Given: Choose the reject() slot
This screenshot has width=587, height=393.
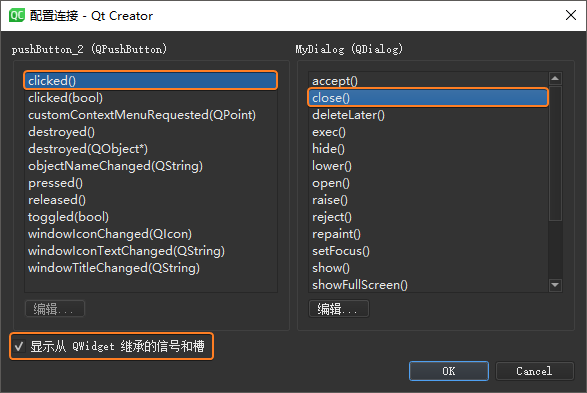Looking at the screenshot, I should [428, 217].
